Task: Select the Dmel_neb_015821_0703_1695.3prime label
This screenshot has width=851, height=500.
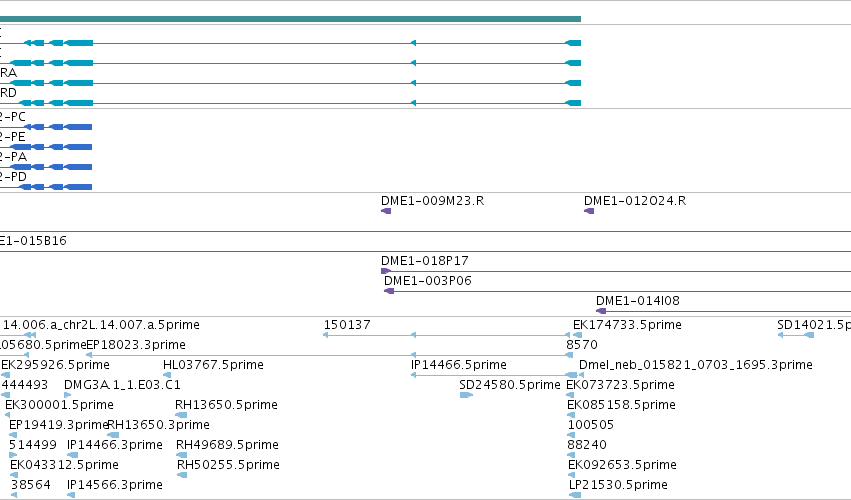Action: click(x=696, y=365)
